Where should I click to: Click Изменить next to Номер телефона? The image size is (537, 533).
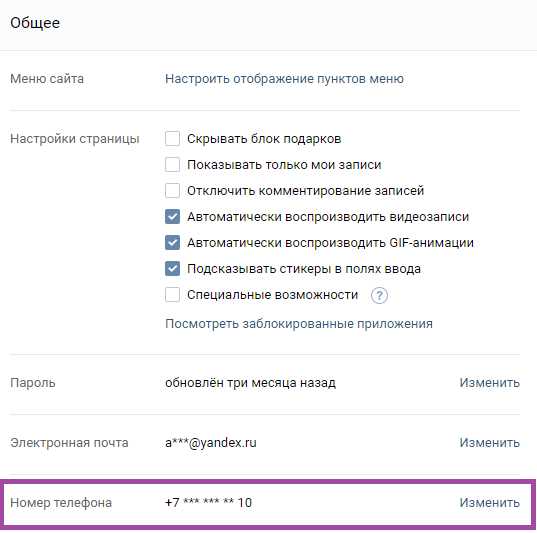point(489,503)
